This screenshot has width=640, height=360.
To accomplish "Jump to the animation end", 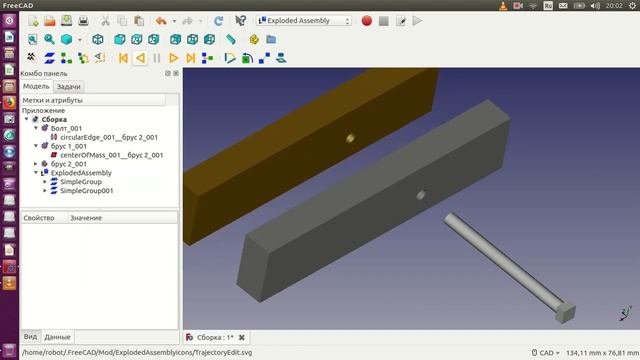I will [x=191, y=58].
